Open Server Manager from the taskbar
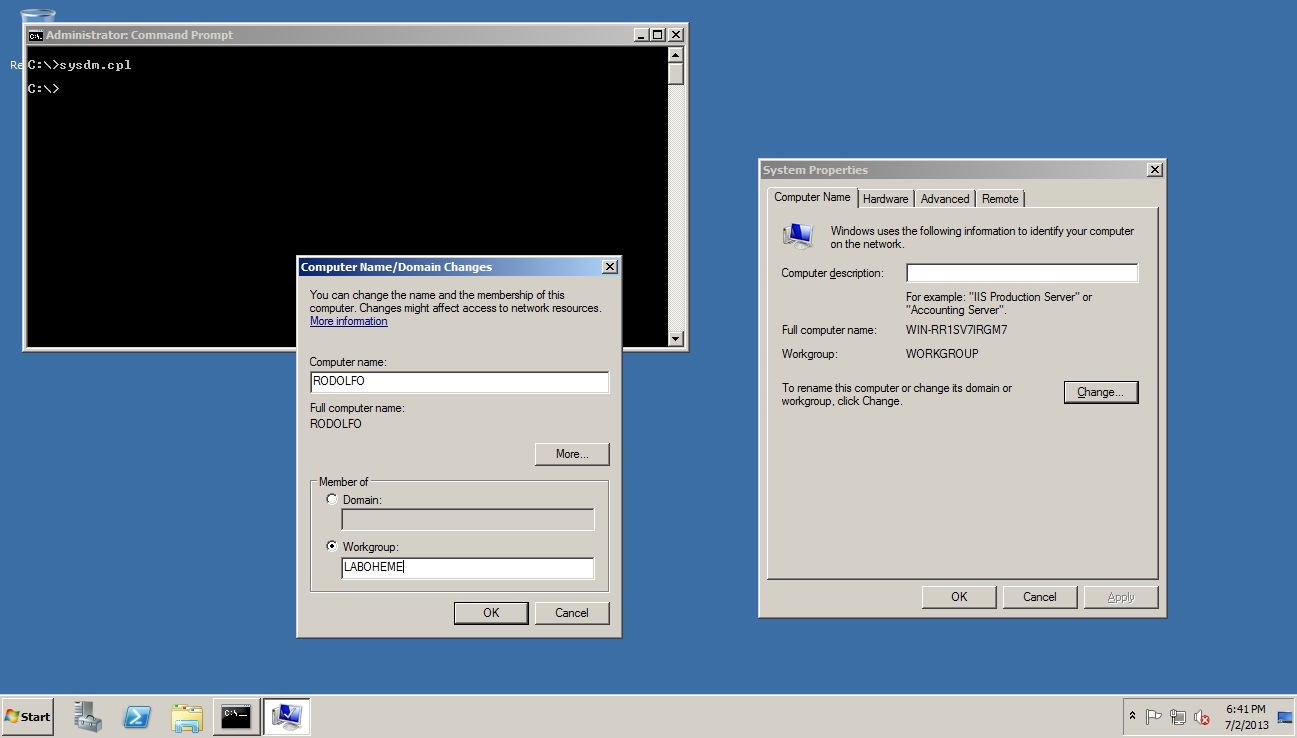 tap(88, 716)
